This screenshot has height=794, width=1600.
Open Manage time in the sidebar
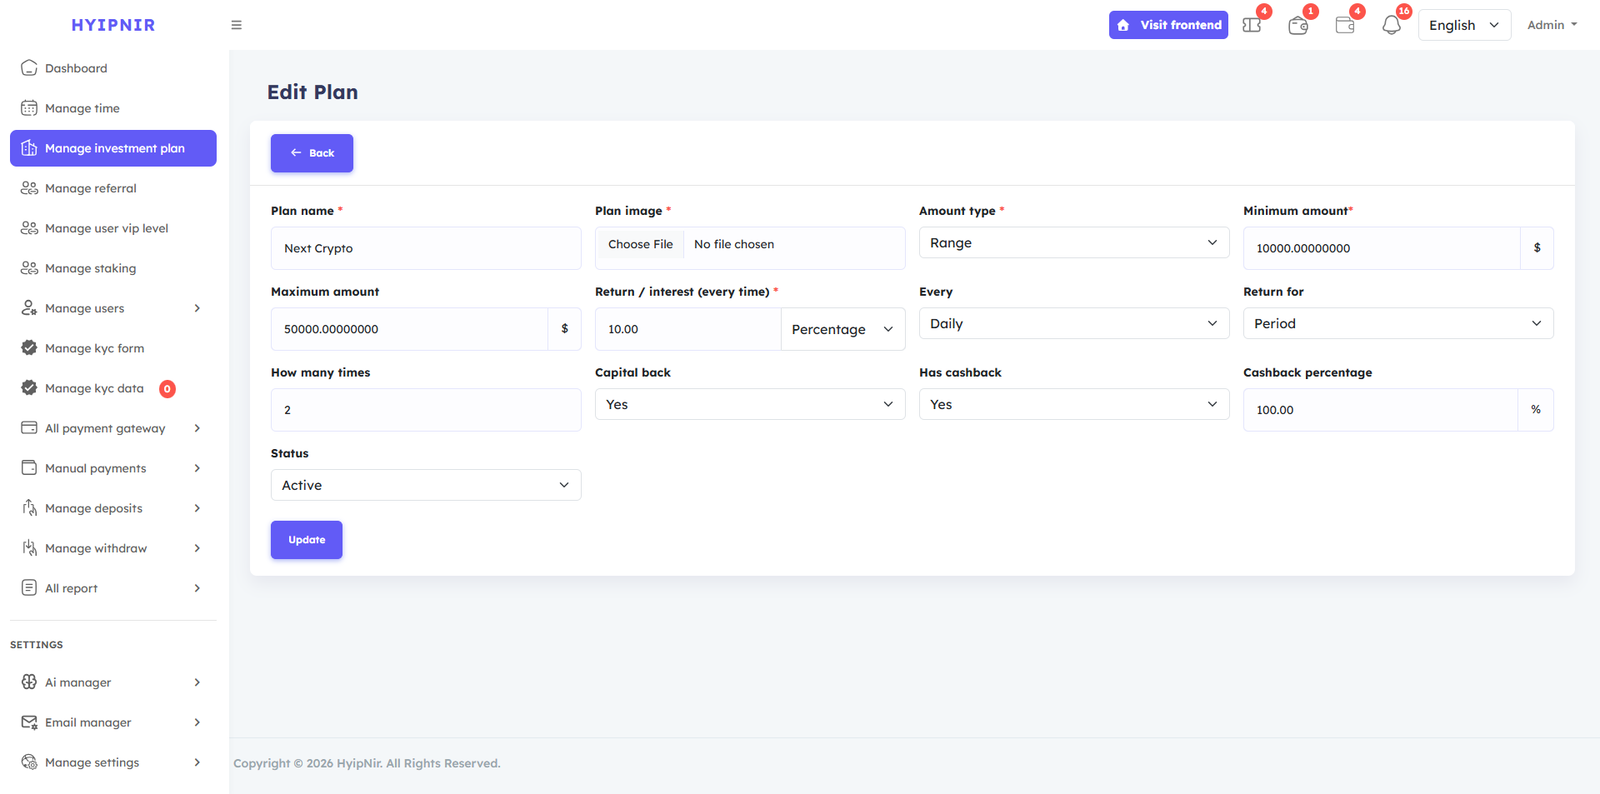(x=82, y=108)
